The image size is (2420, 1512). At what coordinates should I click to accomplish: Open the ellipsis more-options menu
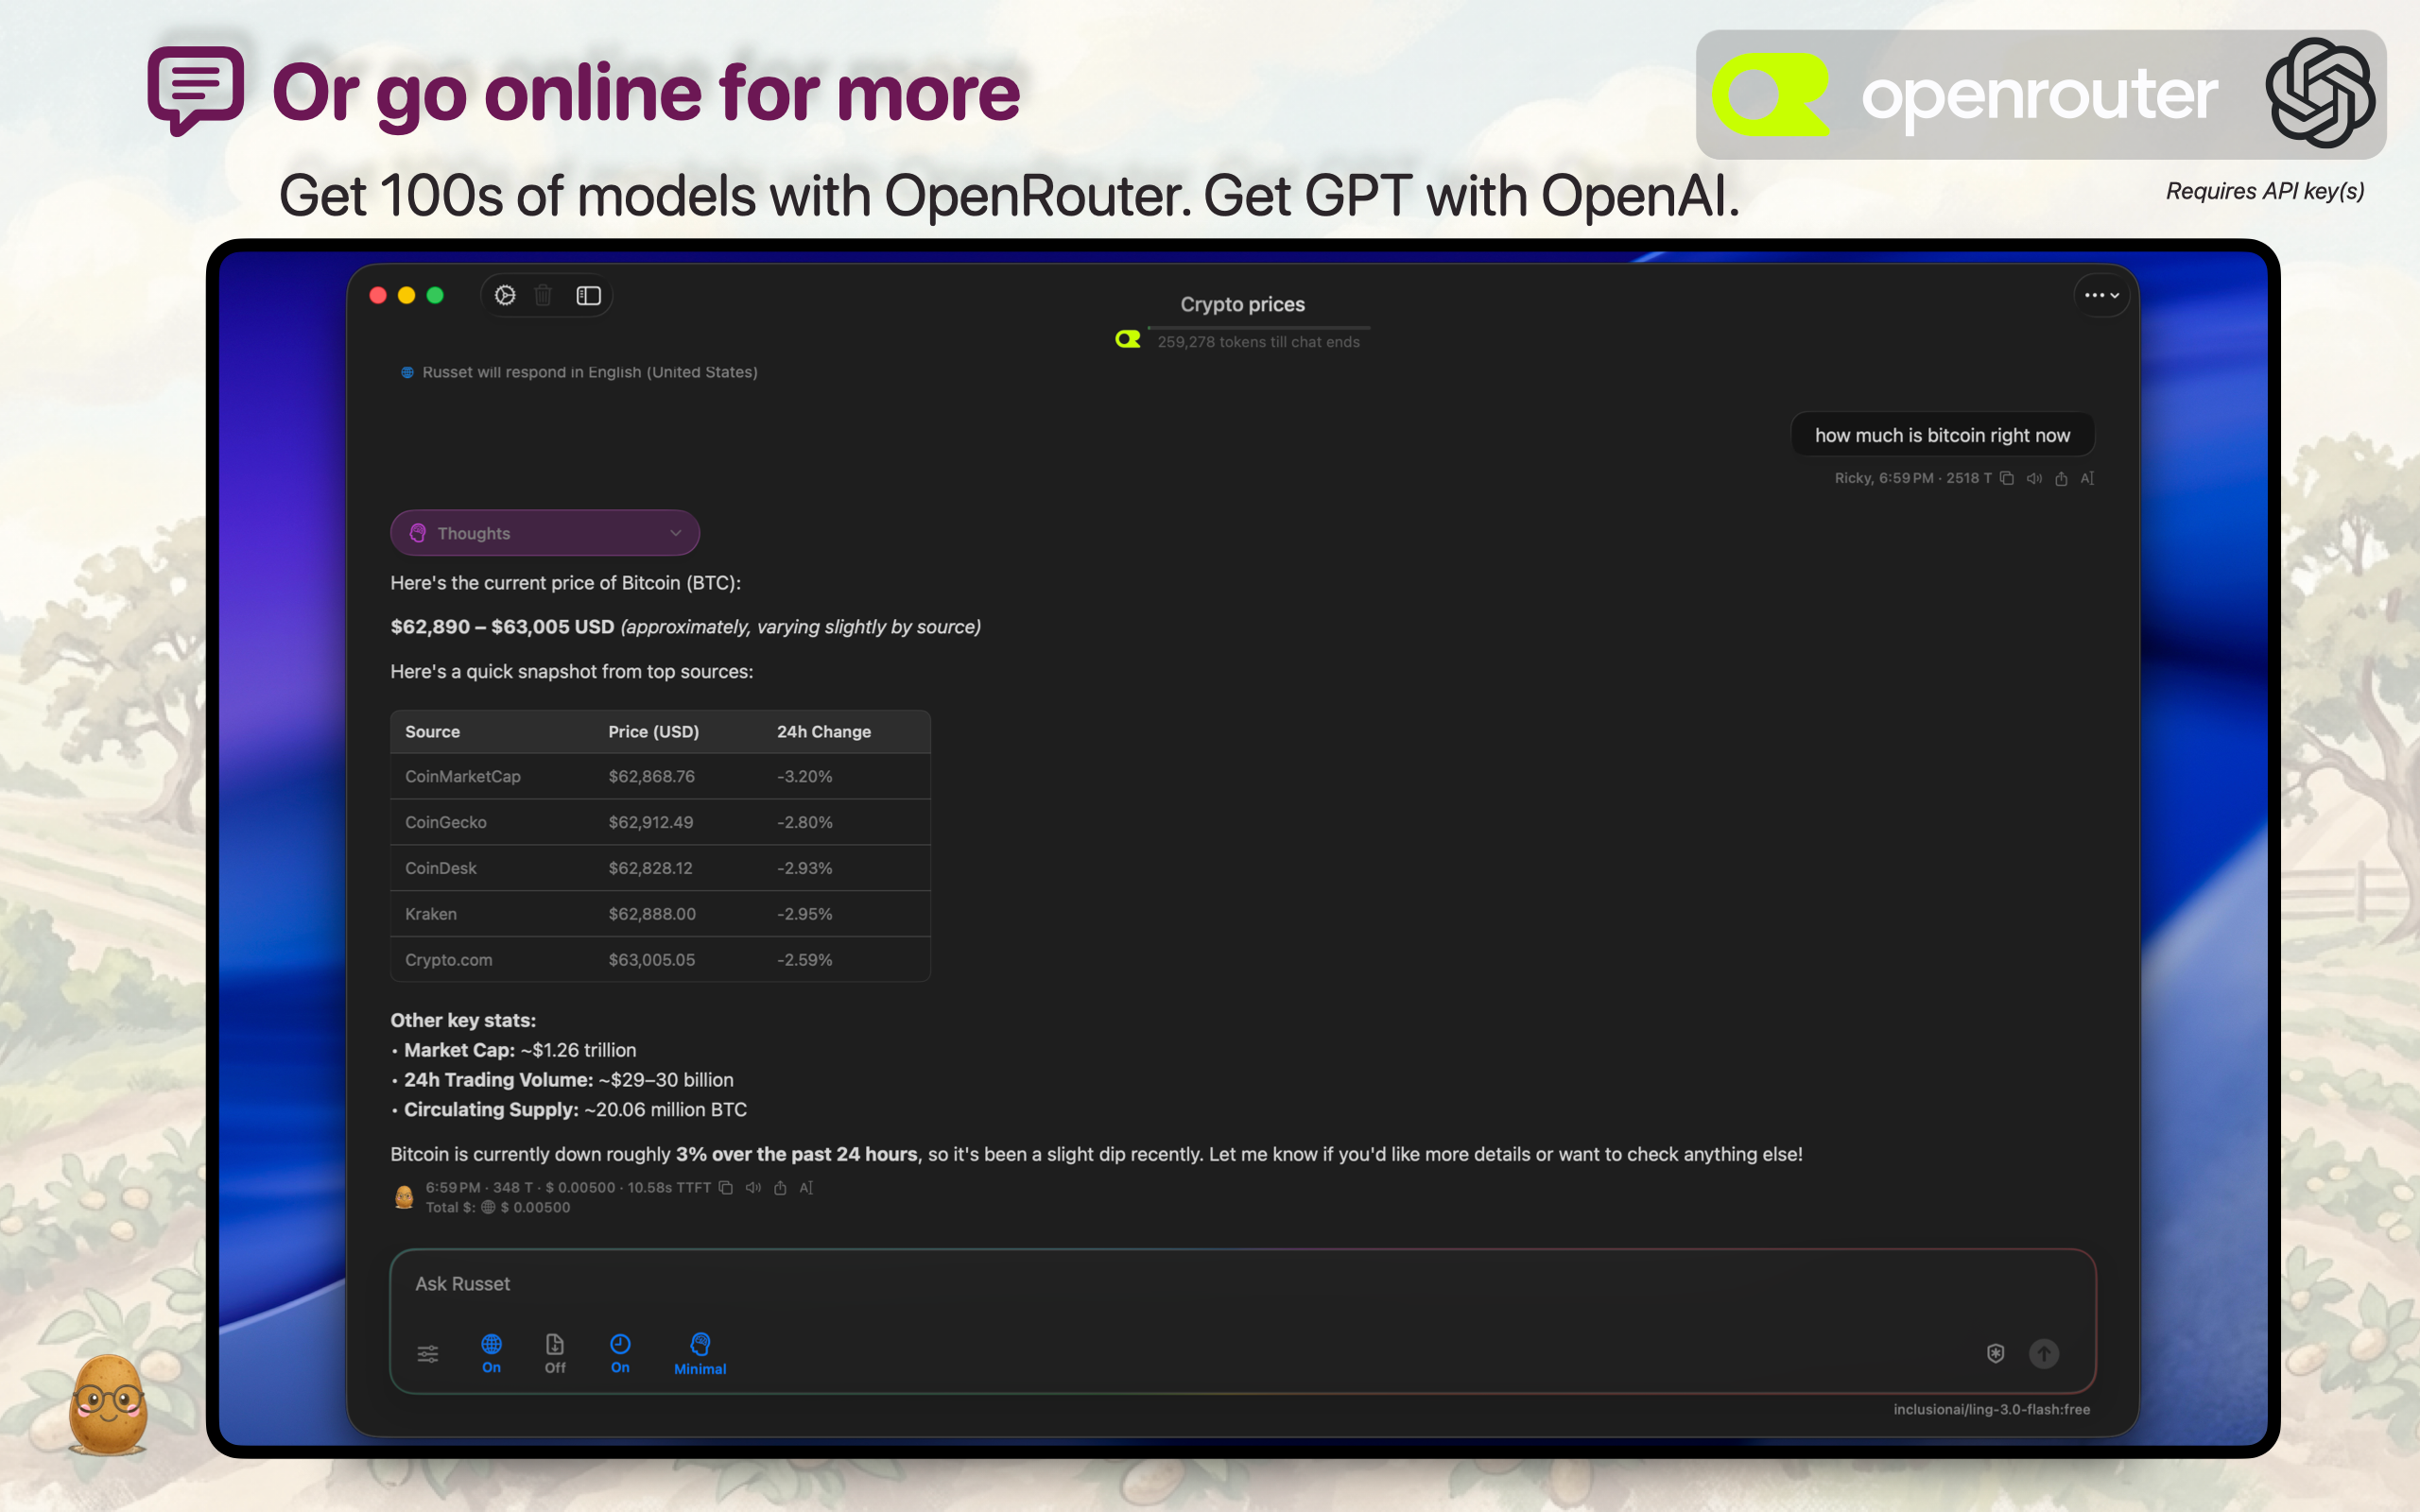tap(2101, 295)
